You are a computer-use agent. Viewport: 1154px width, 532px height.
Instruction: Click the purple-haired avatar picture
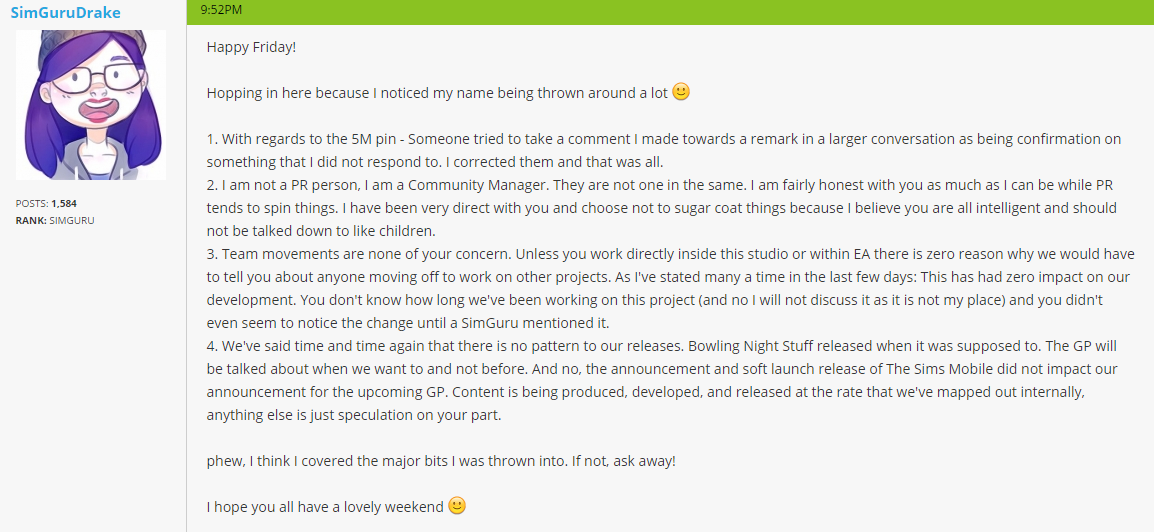tap(91, 104)
